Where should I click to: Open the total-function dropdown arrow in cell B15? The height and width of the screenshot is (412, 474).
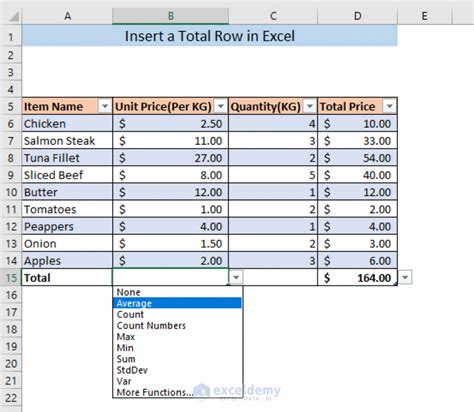(x=236, y=277)
